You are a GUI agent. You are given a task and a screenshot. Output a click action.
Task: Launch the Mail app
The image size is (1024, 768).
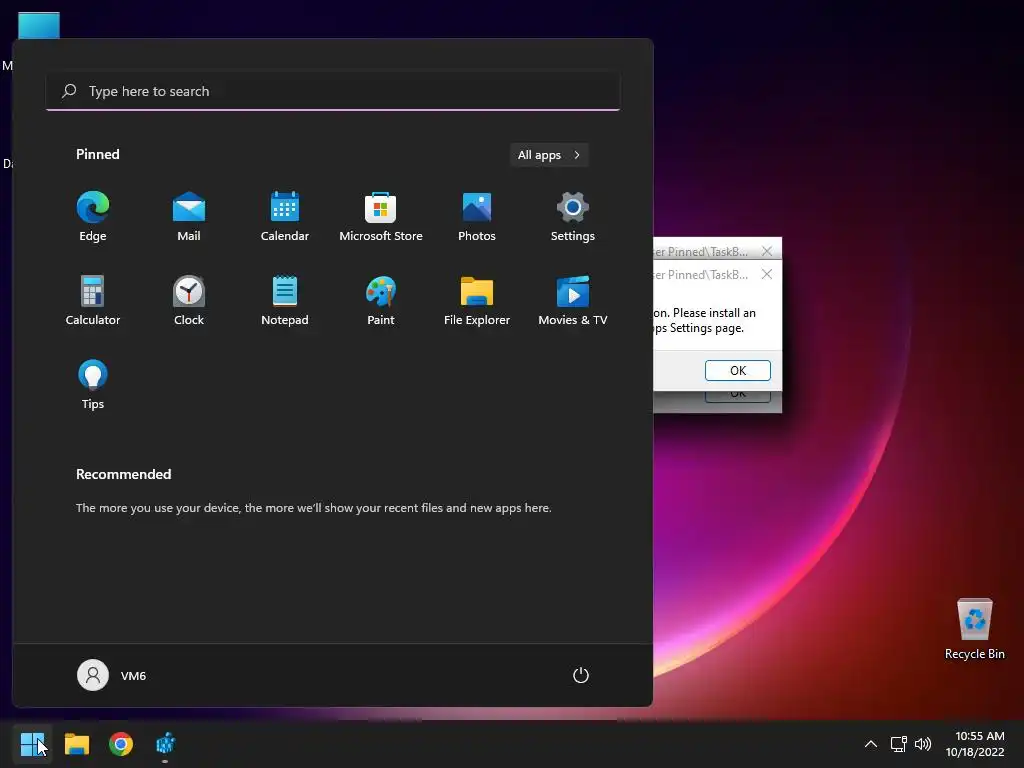tap(189, 216)
